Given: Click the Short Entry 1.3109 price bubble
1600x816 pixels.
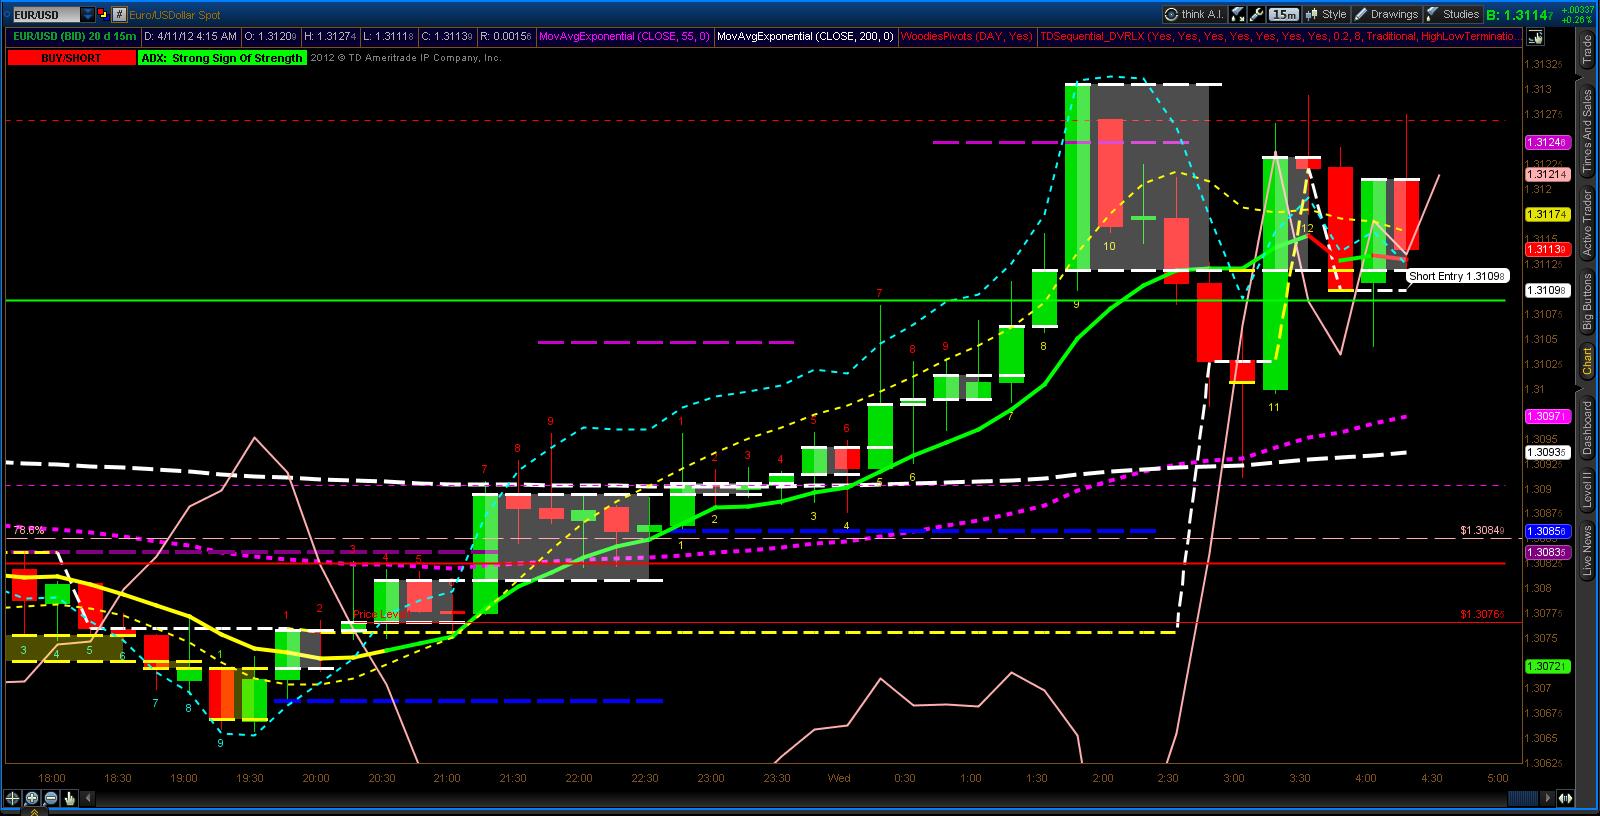Looking at the screenshot, I should (x=1458, y=276).
